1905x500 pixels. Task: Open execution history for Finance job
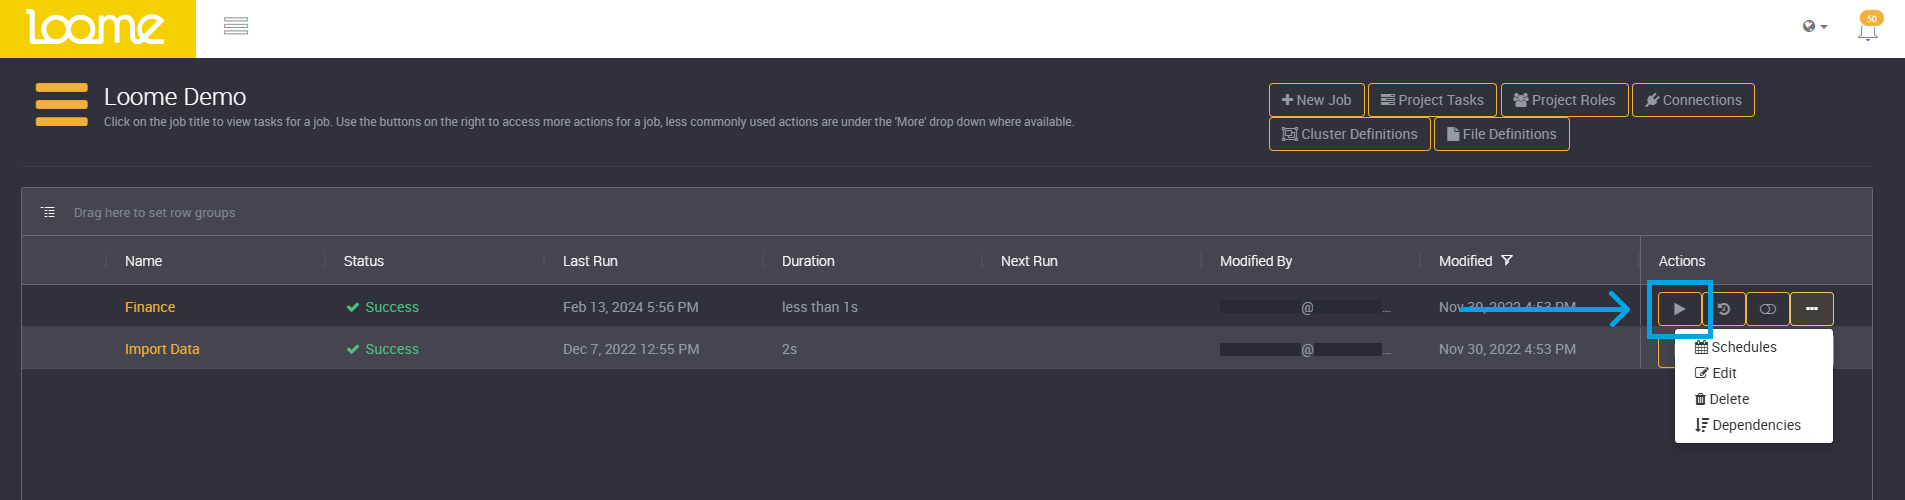coord(1724,309)
